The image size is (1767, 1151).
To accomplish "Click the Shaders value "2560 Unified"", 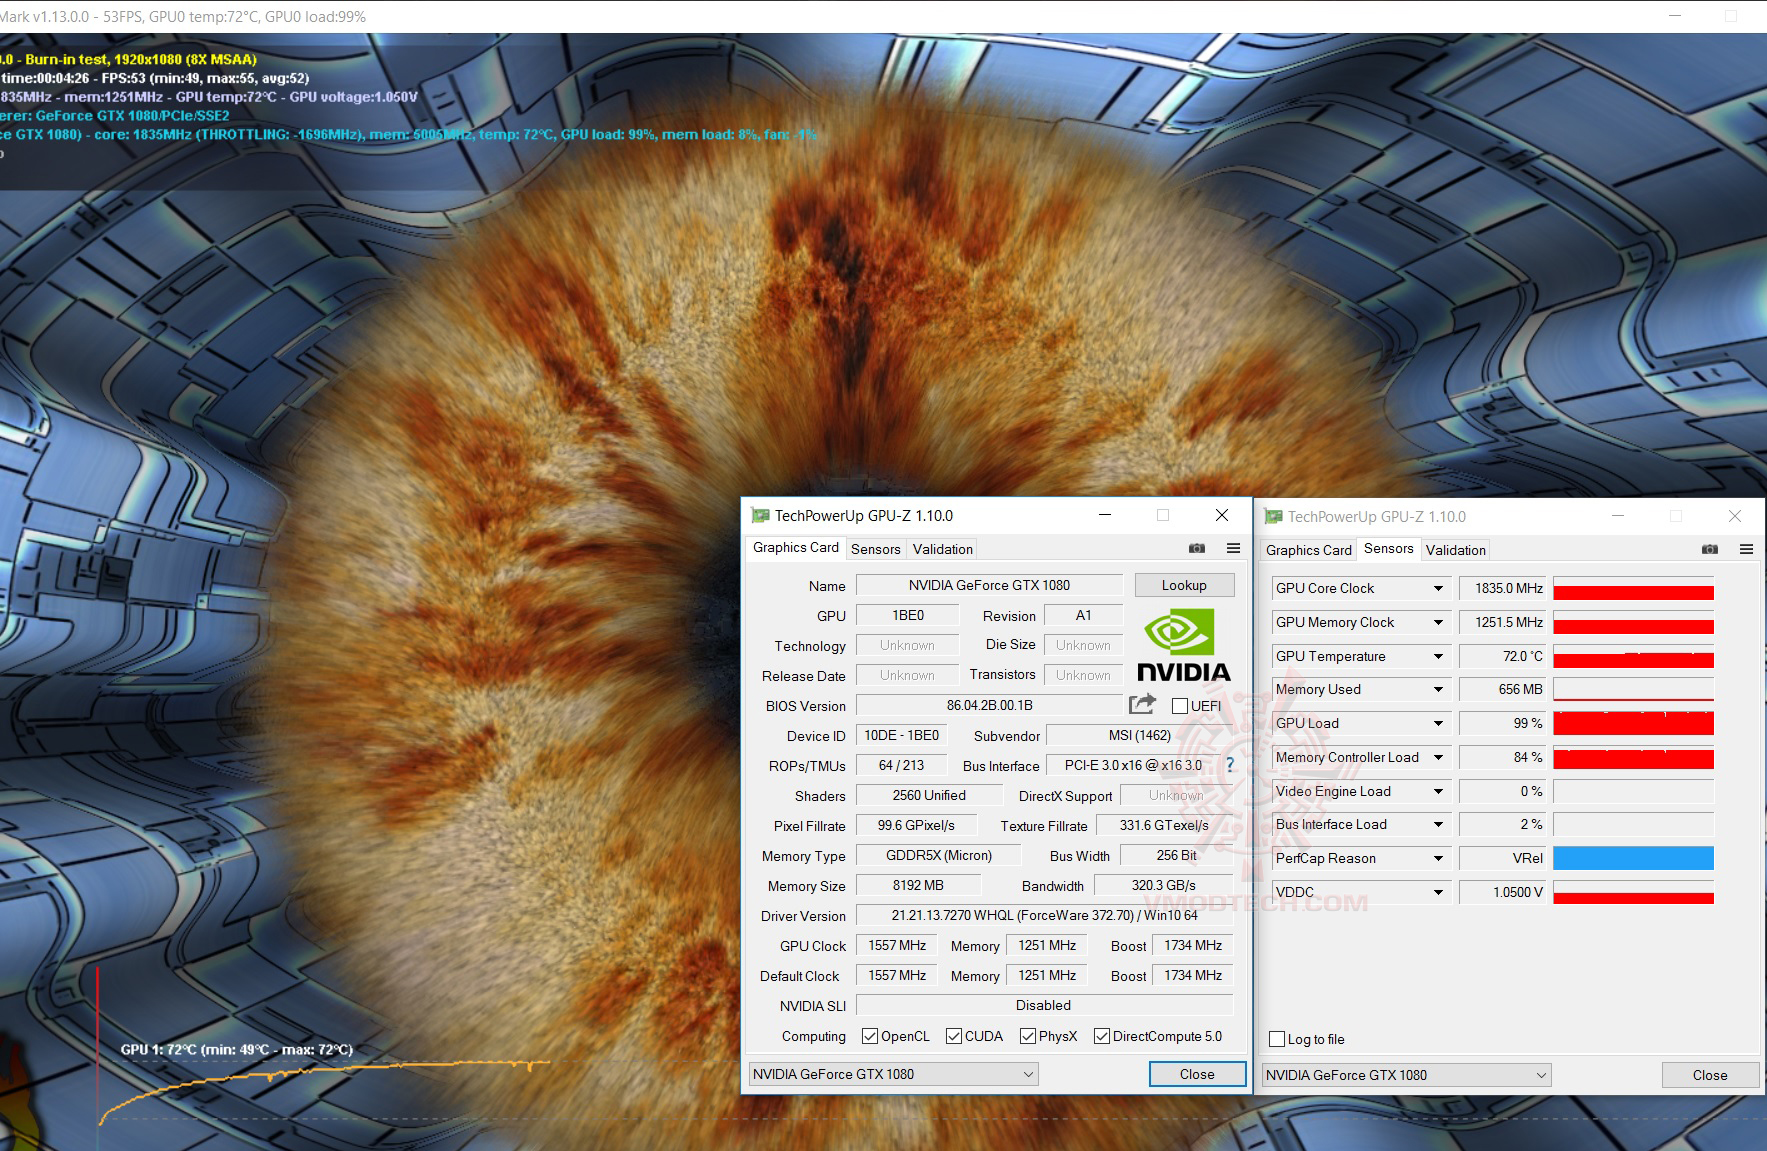I will coord(929,795).
